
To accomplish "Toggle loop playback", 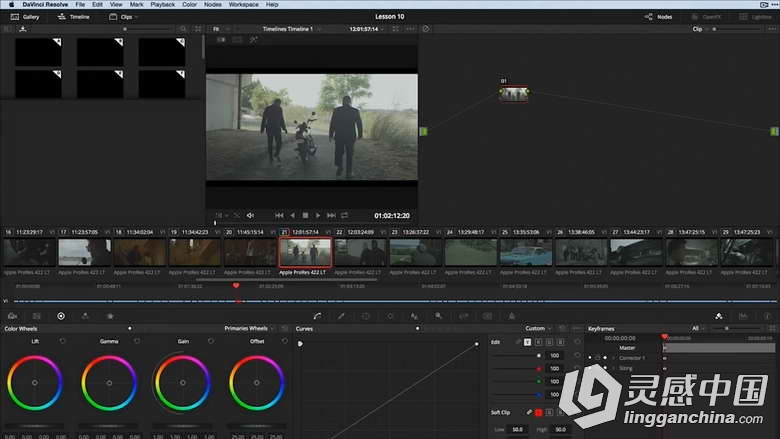I will (344, 215).
